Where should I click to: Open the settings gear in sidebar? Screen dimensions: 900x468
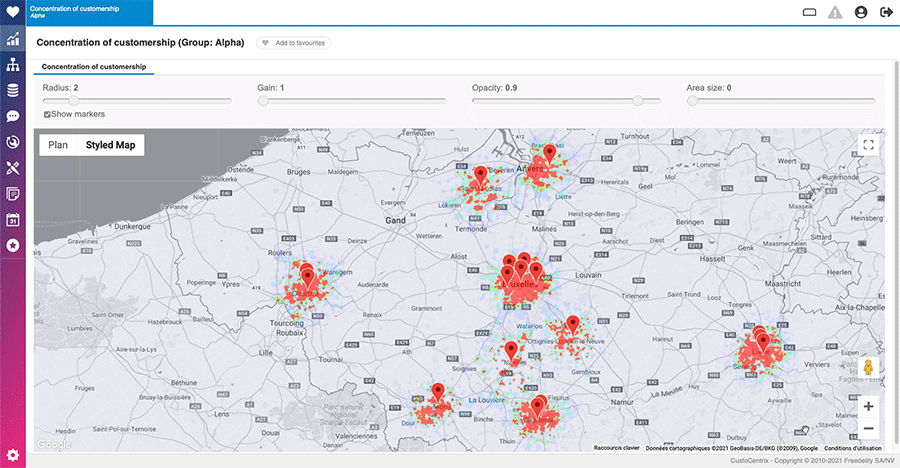pos(13,455)
